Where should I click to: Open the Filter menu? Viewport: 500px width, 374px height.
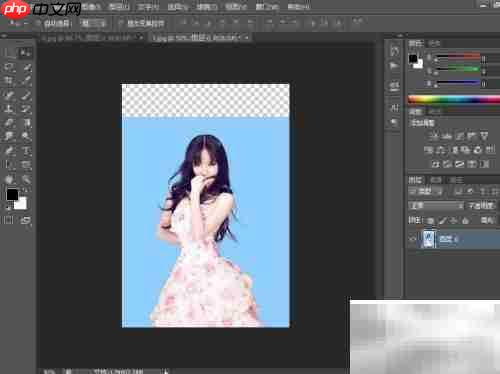(x=207, y=7)
